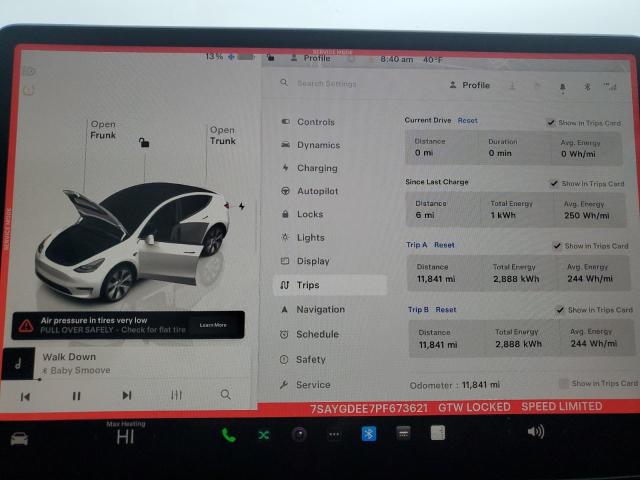The width and height of the screenshot is (640, 480).
Task: Open Profile in the top status bar
Action: [x=310, y=58]
